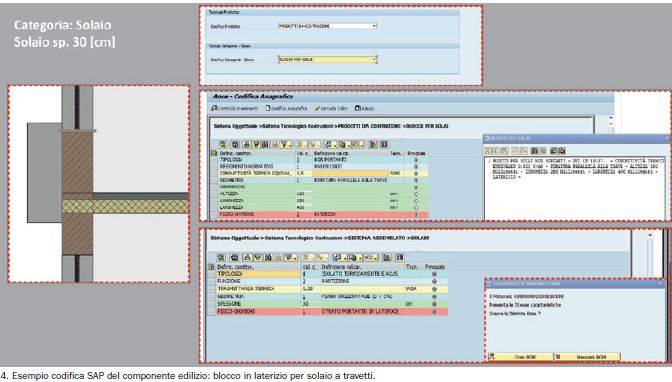Click Info icon ending BLOCCO PER SOLAI grid toolbar
The image size is (672, 382).
point(384,144)
